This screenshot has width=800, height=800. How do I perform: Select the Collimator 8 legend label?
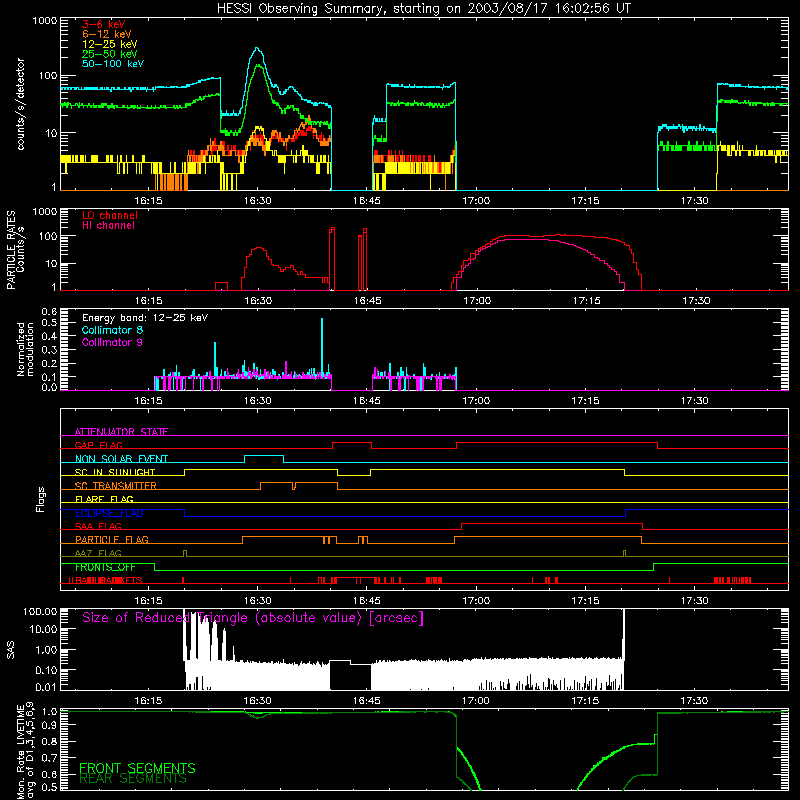tap(112, 330)
